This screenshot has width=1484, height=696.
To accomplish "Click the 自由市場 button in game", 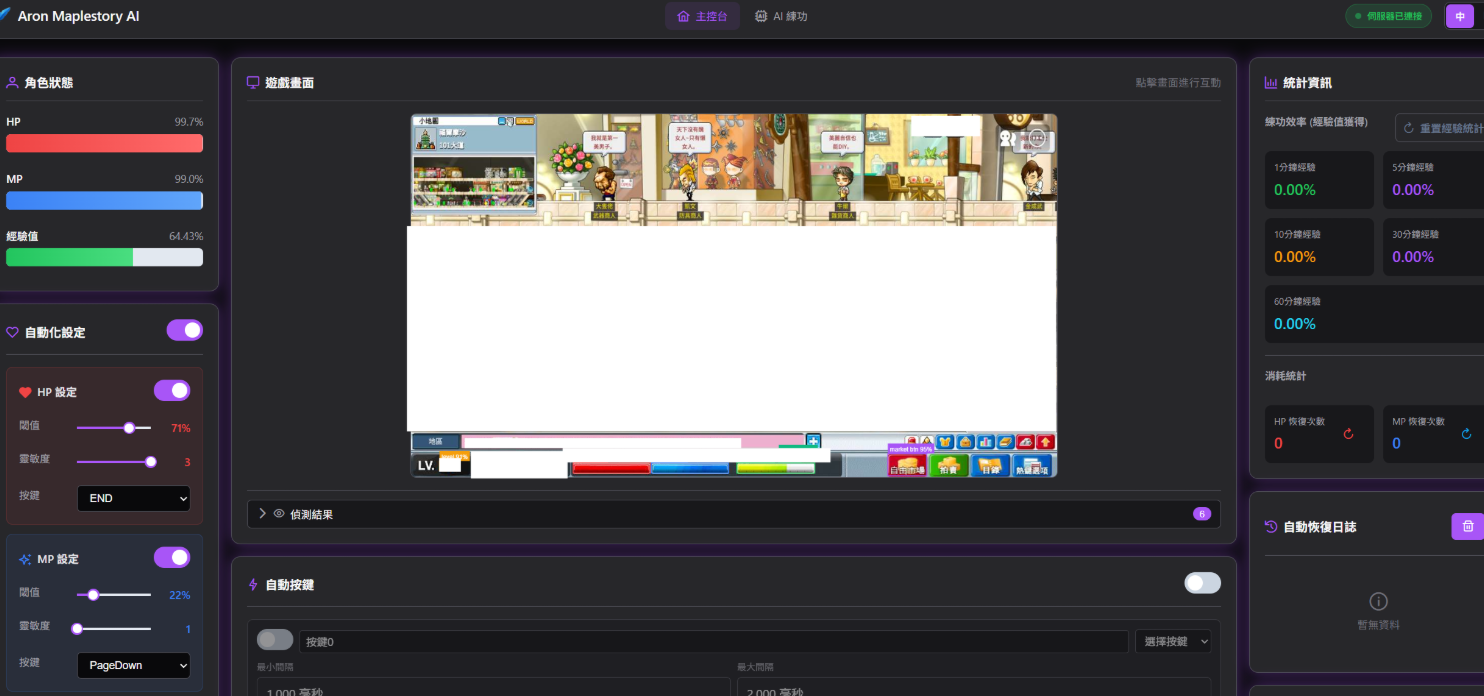I will pos(907,466).
